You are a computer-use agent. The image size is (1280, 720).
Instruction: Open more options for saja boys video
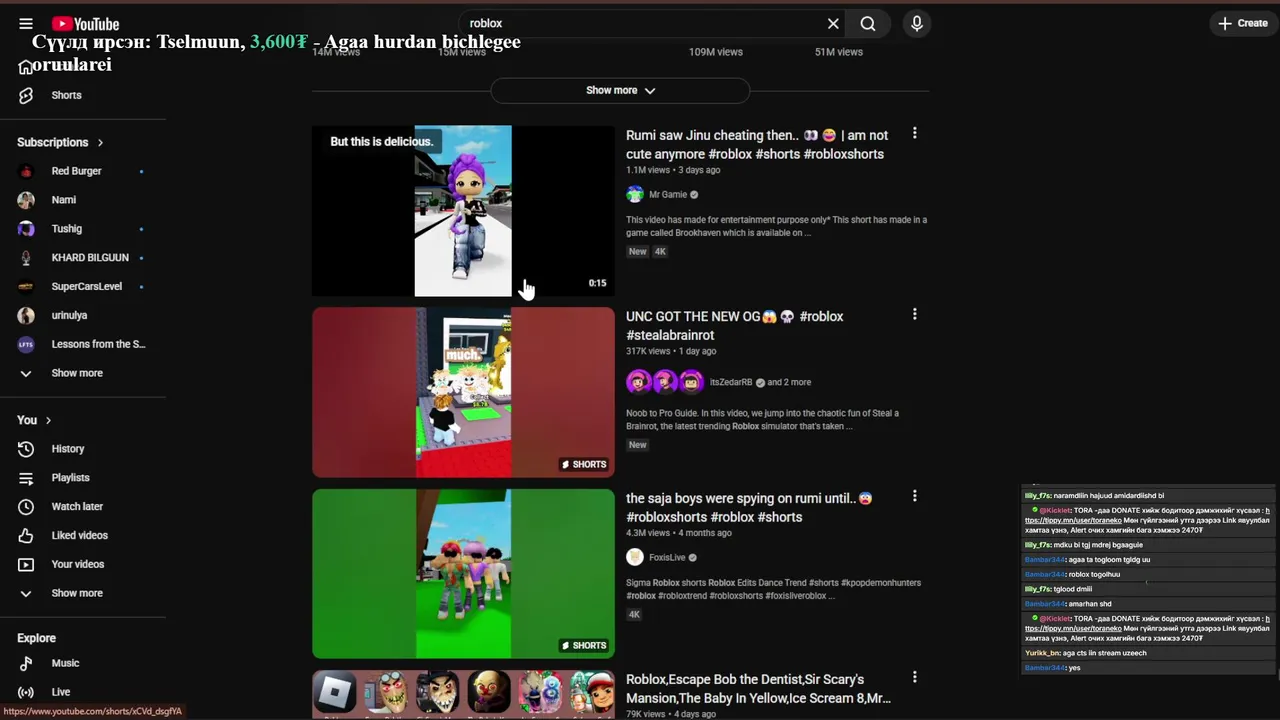[914, 497]
